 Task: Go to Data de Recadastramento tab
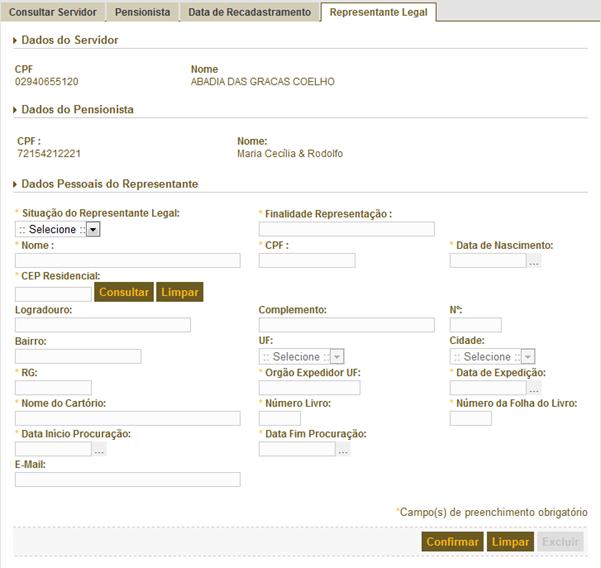pos(250,12)
